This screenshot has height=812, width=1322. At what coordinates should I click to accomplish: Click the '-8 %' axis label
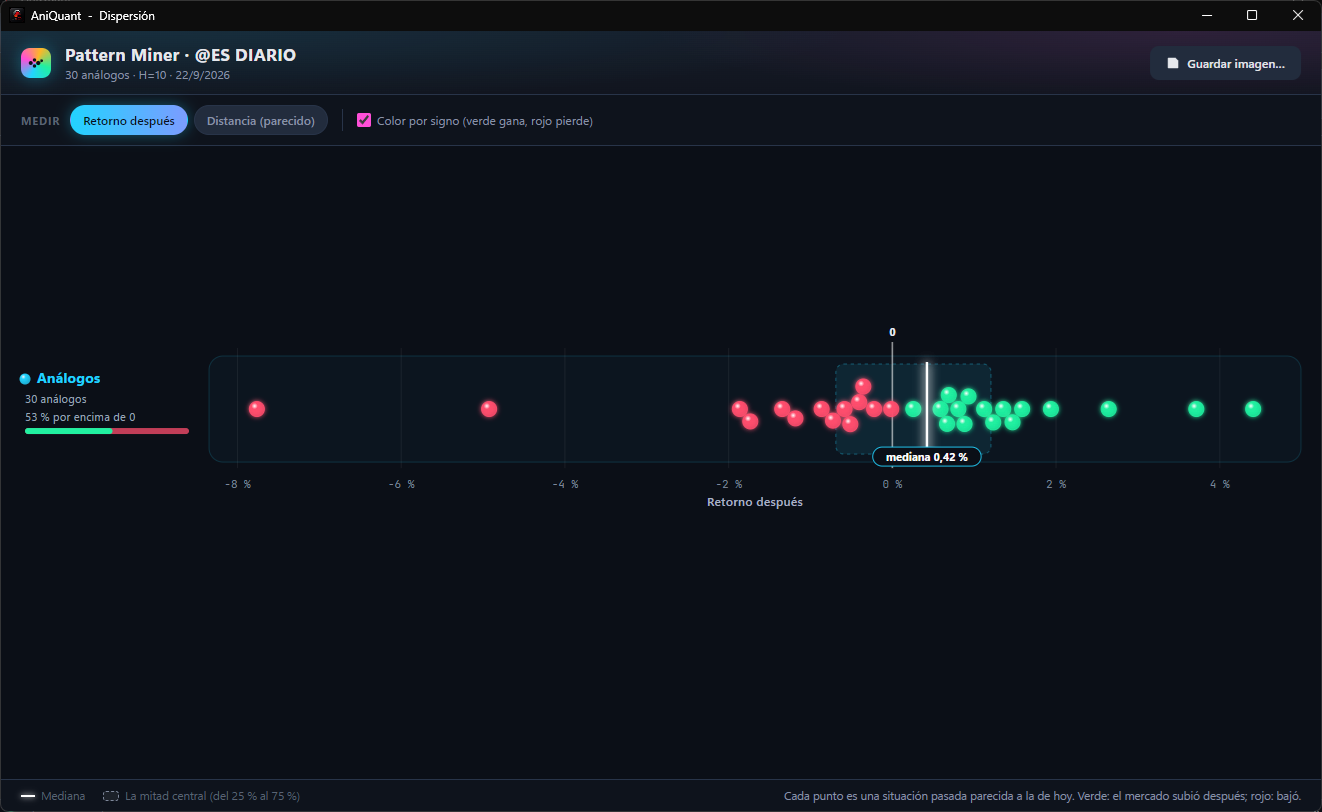click(x=237, y=484)
